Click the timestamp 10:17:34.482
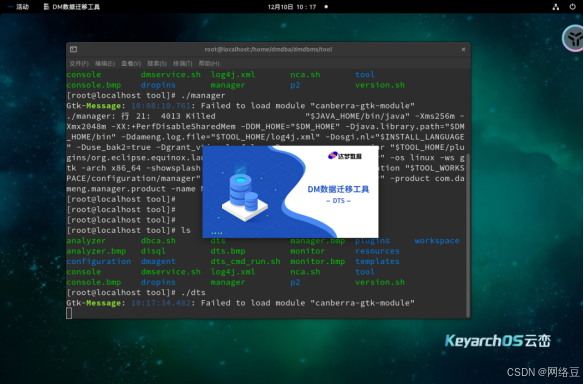This screenshot has width=584, height=384. [161, 303]
